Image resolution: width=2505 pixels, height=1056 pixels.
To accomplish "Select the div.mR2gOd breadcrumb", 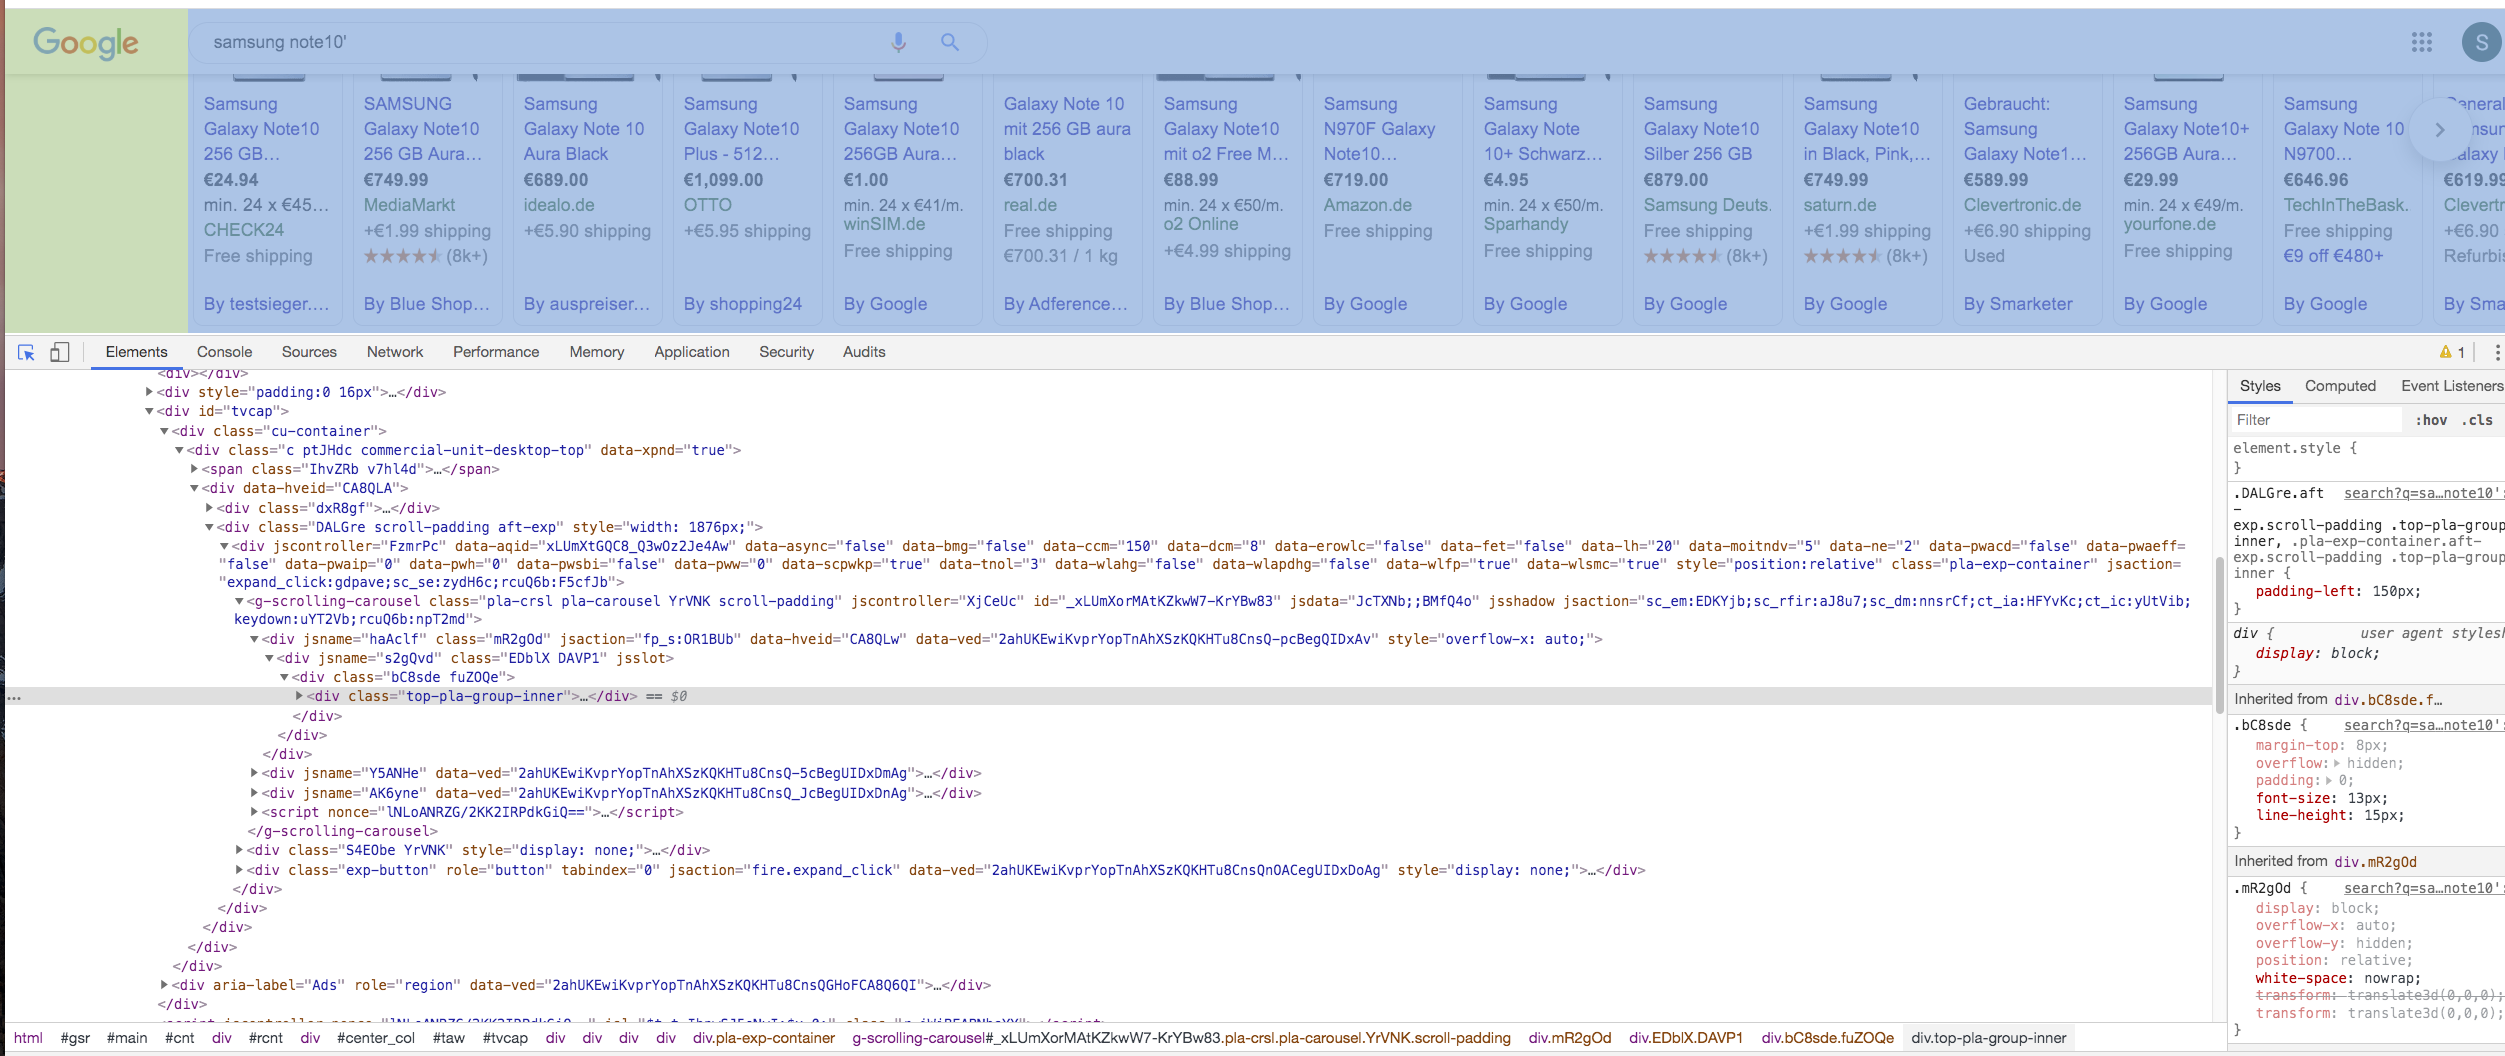I will click(1570, 1038).
